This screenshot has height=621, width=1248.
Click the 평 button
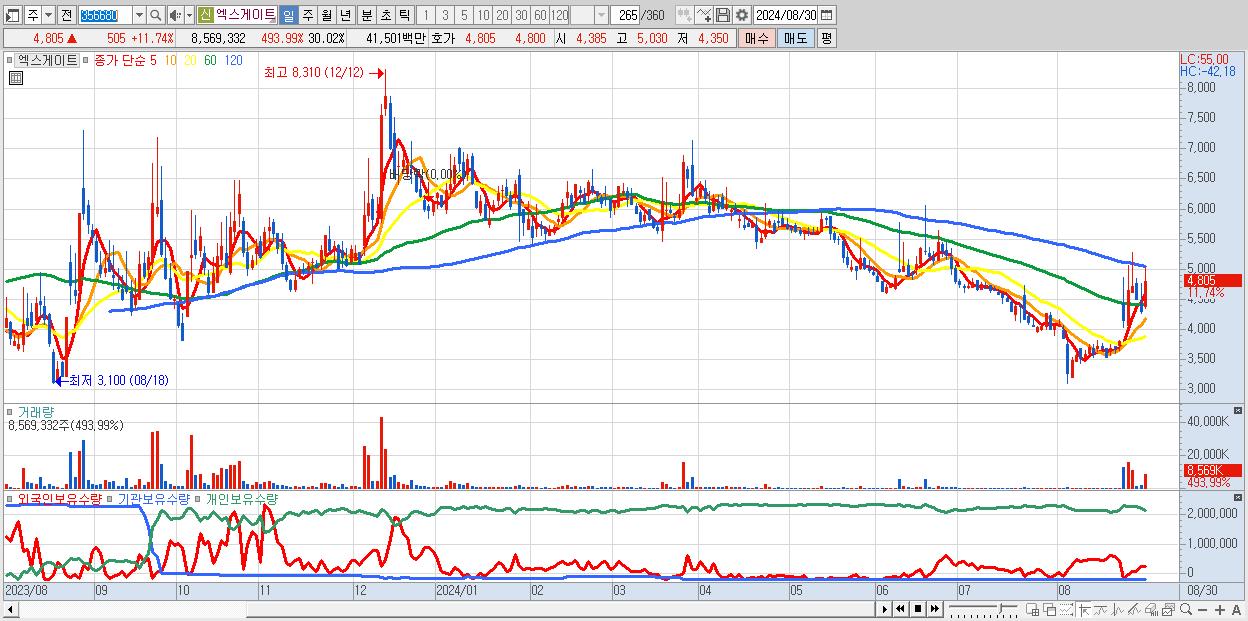826,38
